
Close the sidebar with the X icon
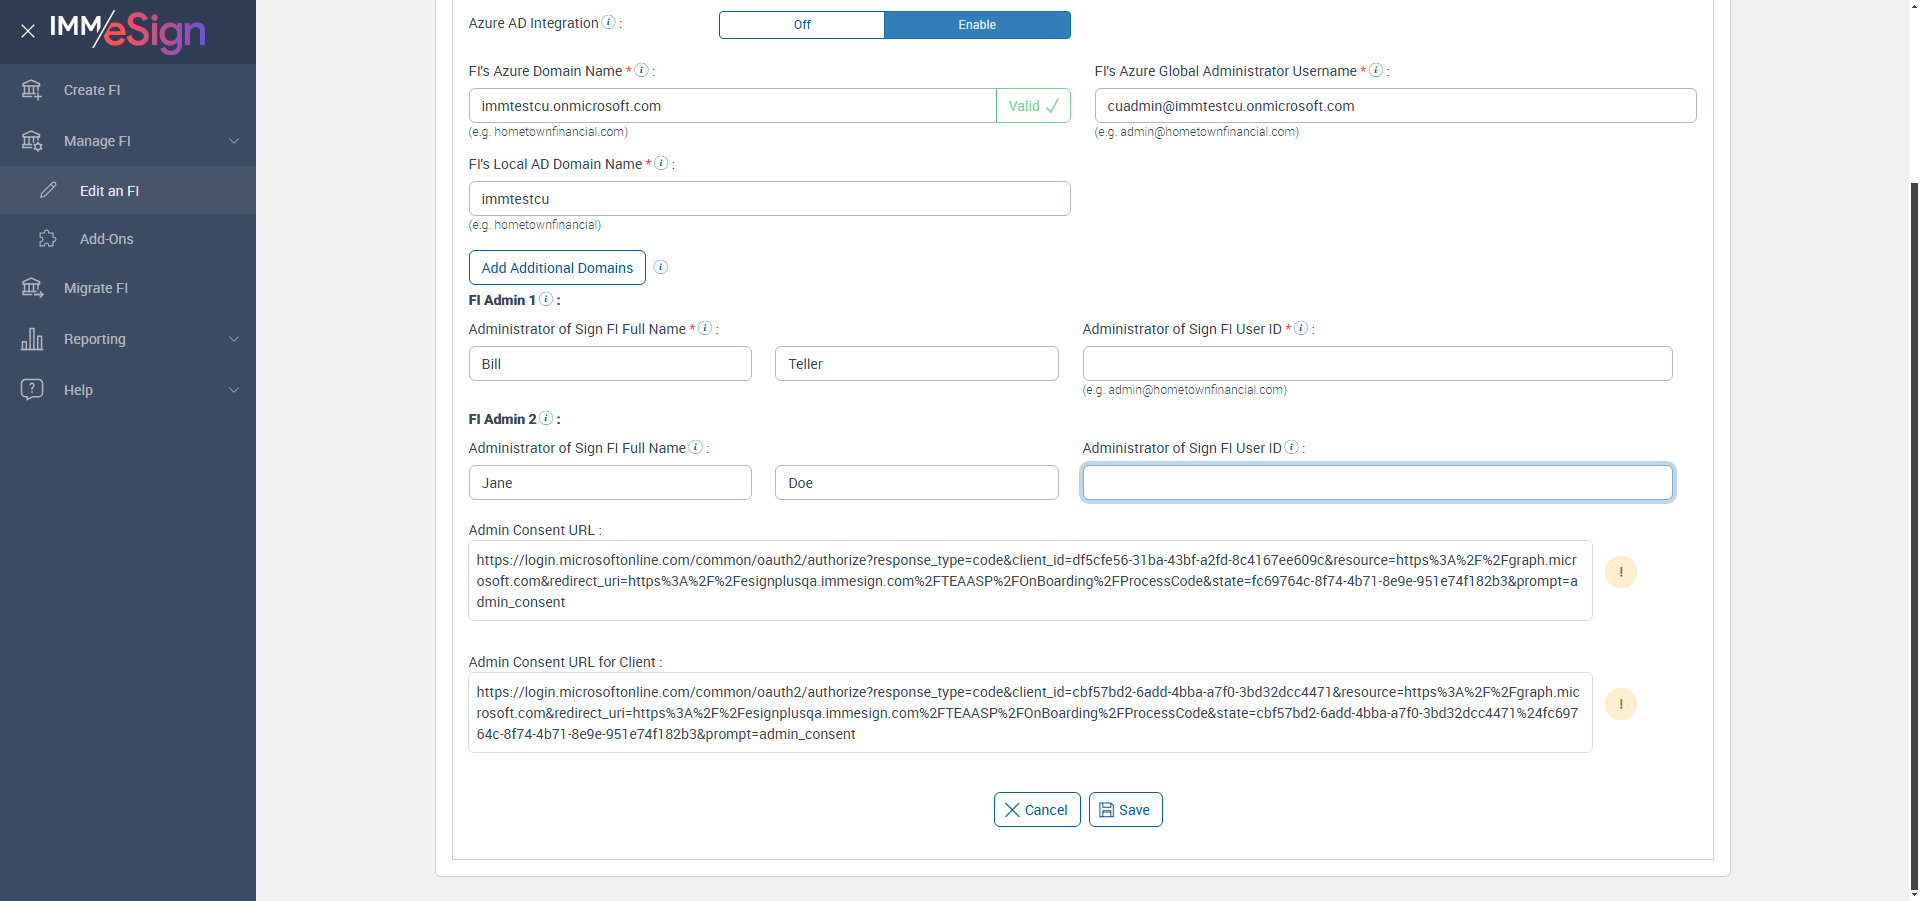pyautogui.click(x=28, y=31)
